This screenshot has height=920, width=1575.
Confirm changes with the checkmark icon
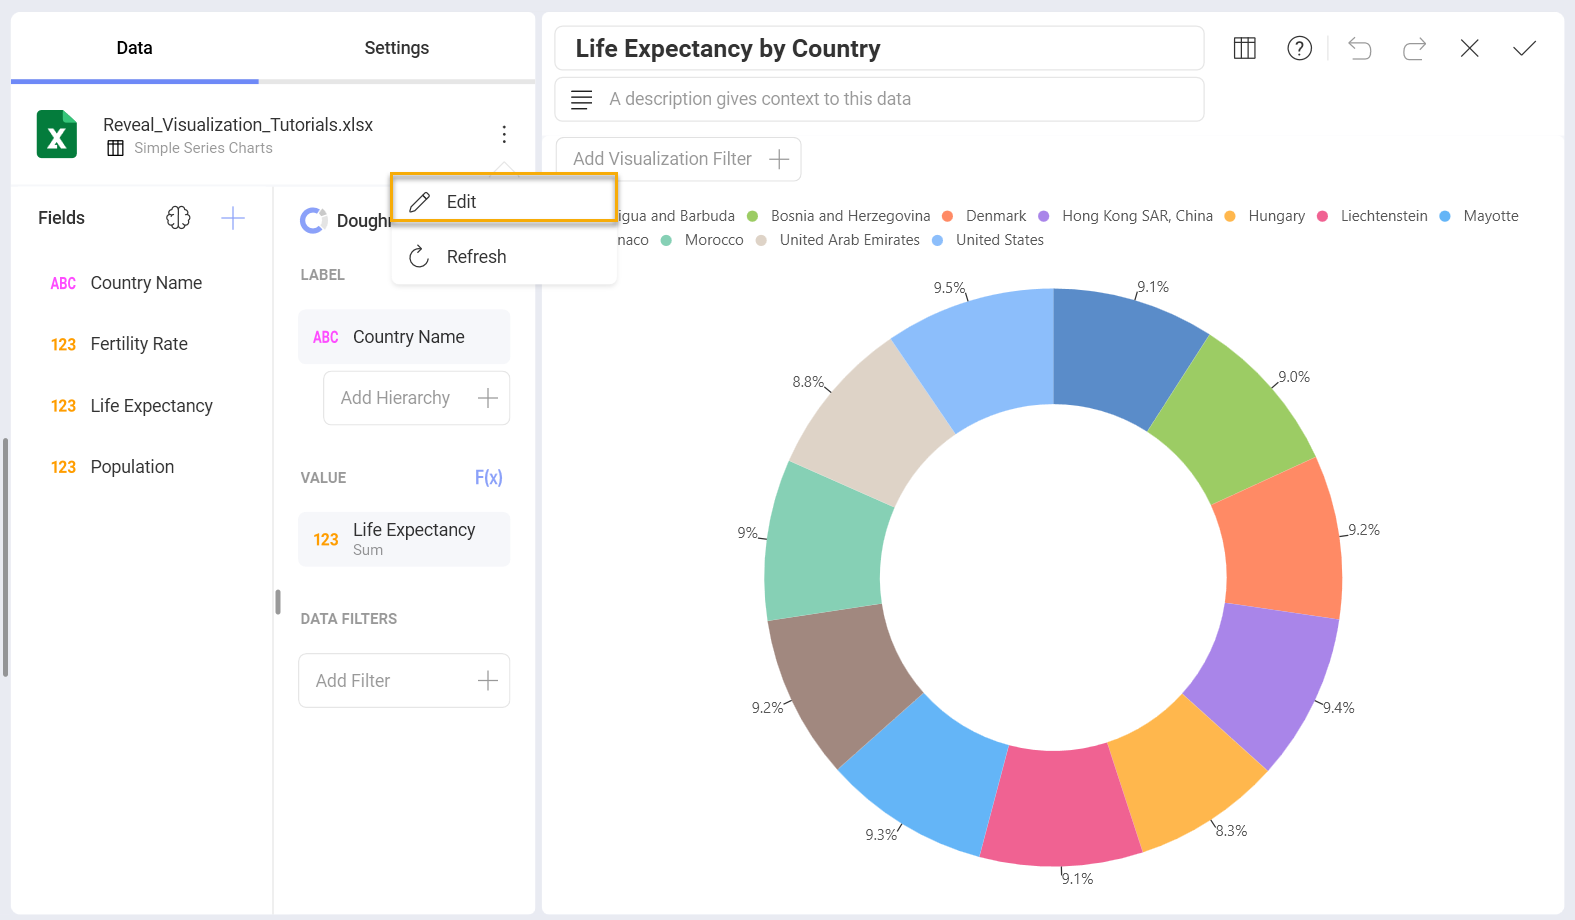tap(1524, 48)
